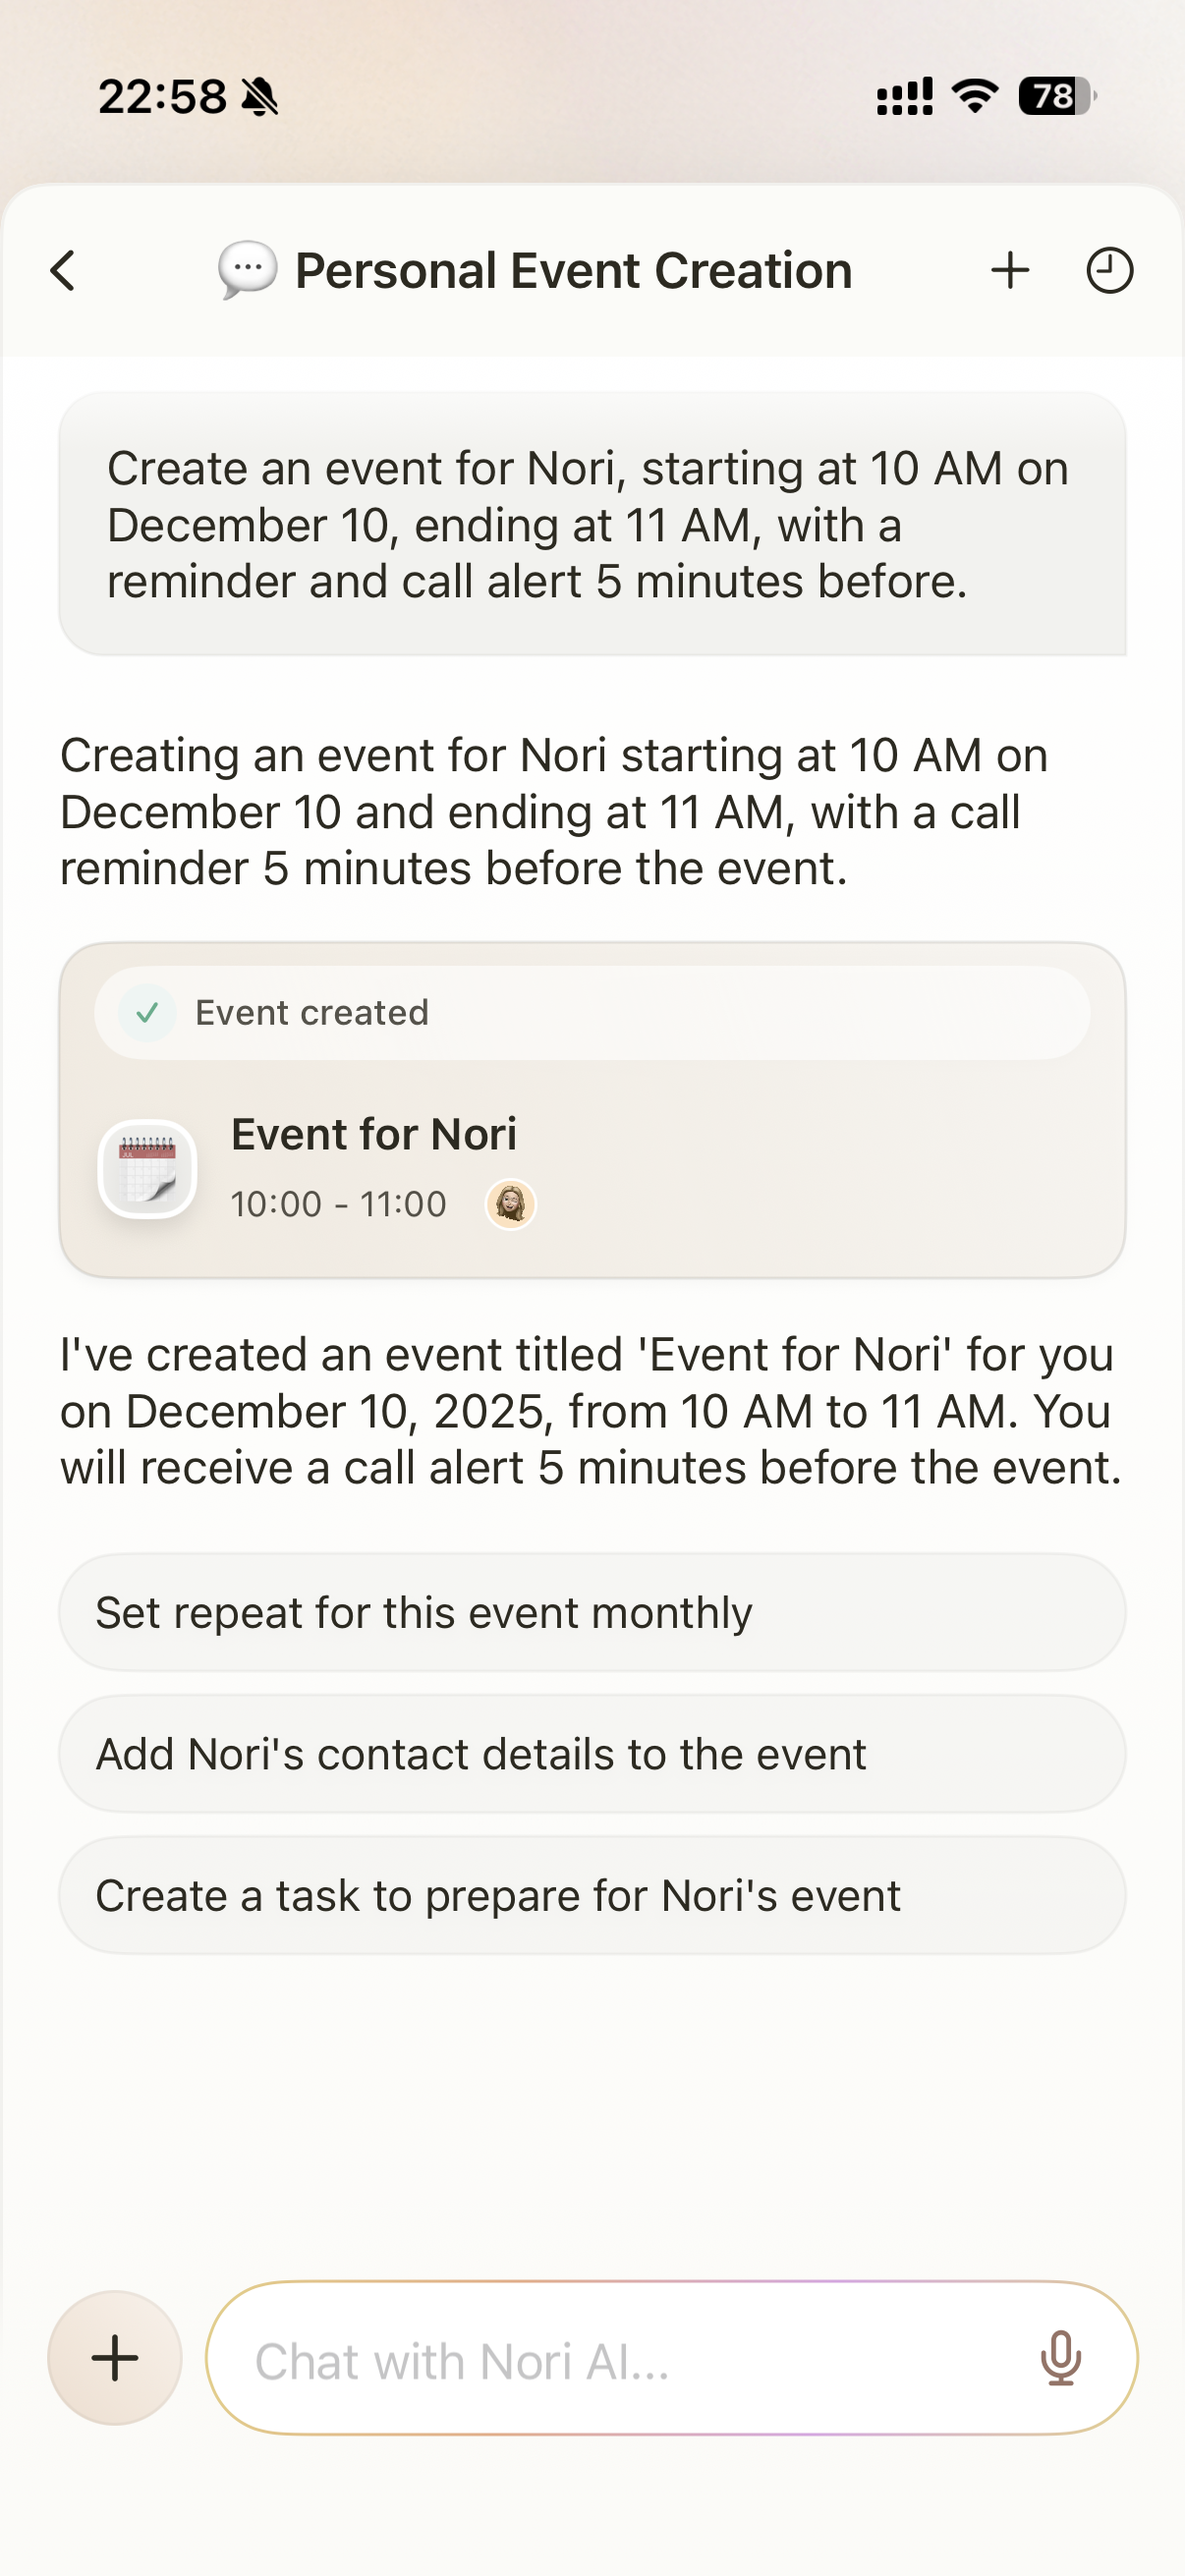Screen dimensions: 1185x2576
Task: Tap 'Create a task to prepare' suggestion
Action: coord(592,1895)
